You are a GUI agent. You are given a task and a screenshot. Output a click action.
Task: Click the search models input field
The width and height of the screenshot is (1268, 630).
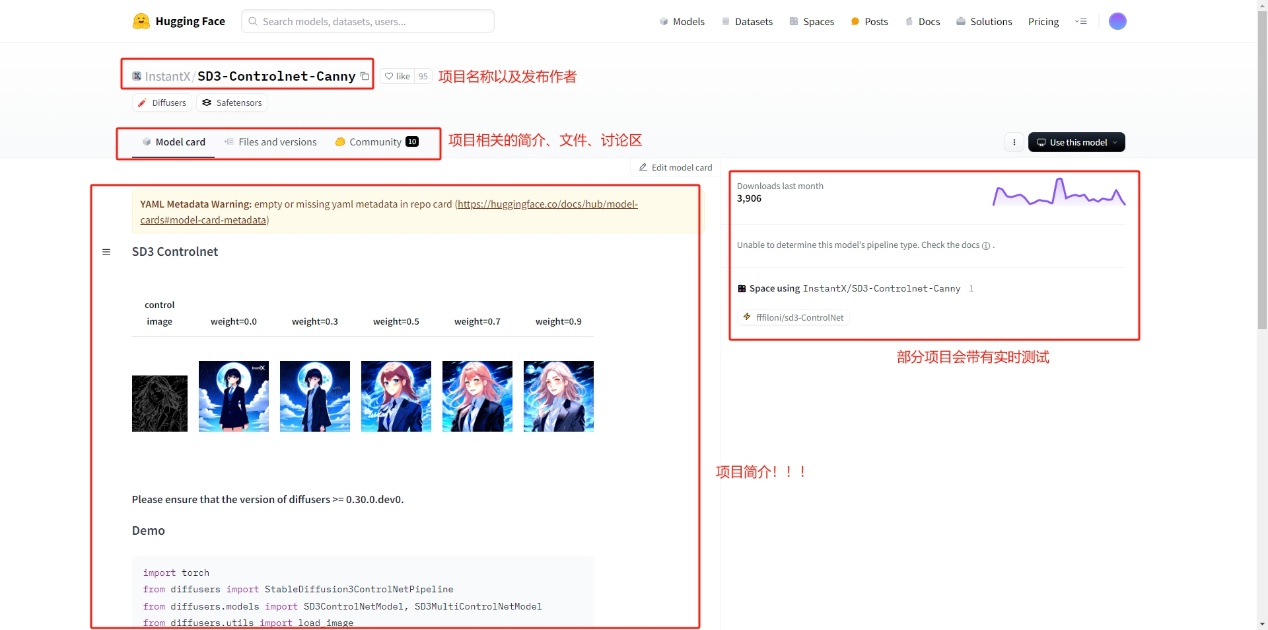click(368, 21)
